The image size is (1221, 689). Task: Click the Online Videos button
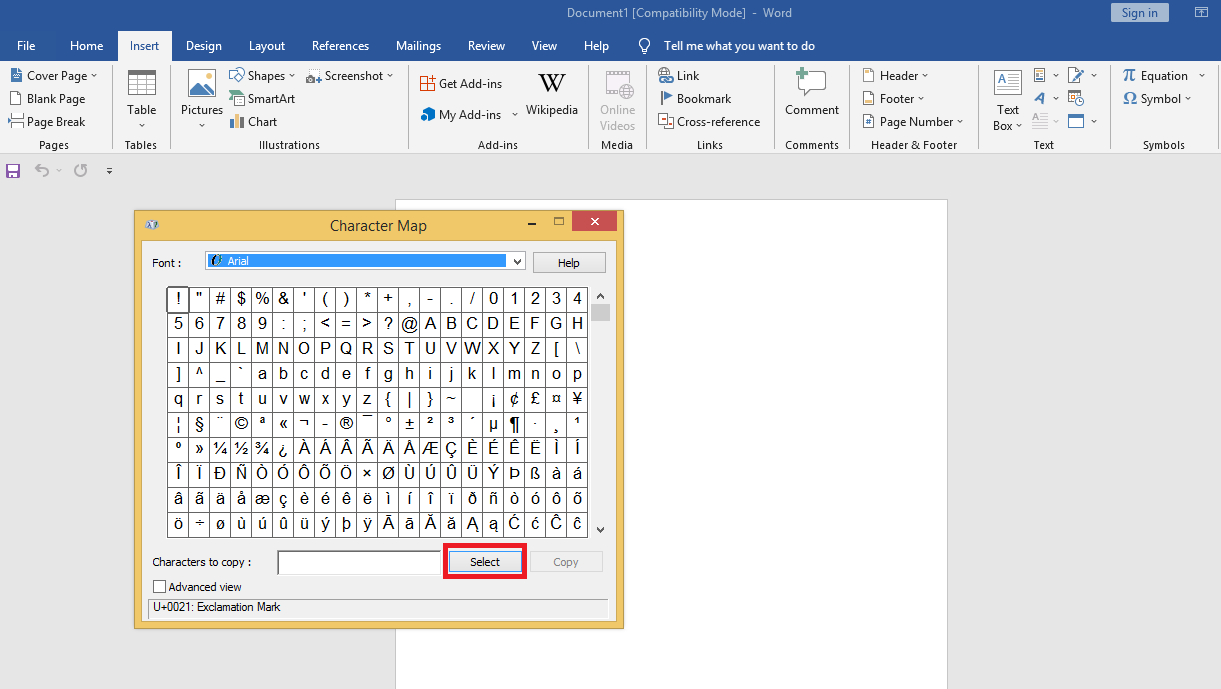point(617,100)
